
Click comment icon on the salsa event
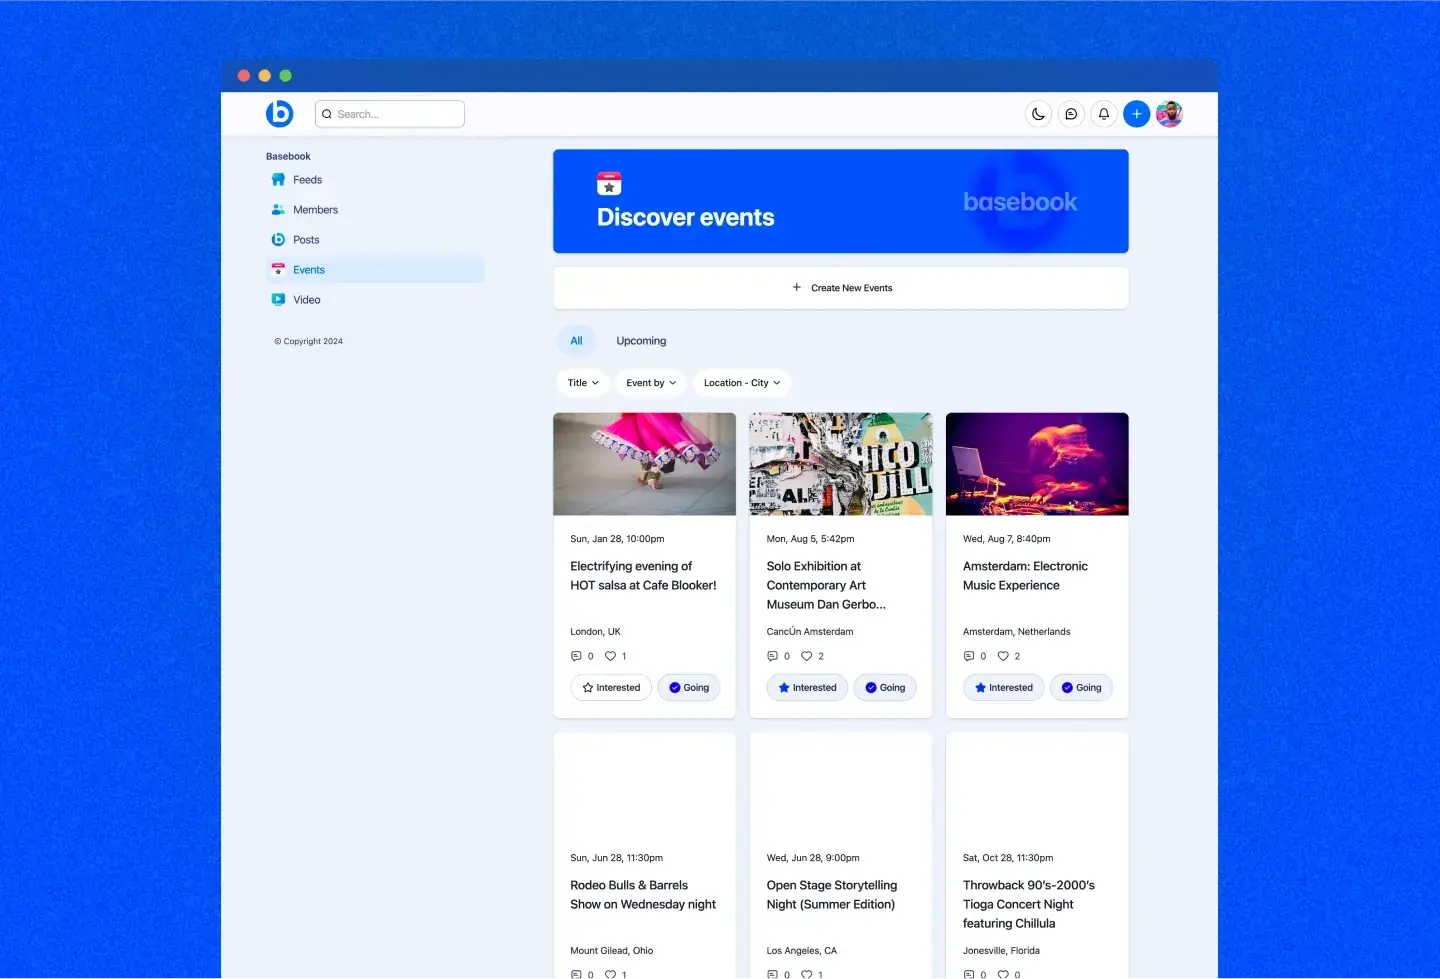[x=576, y=657]
